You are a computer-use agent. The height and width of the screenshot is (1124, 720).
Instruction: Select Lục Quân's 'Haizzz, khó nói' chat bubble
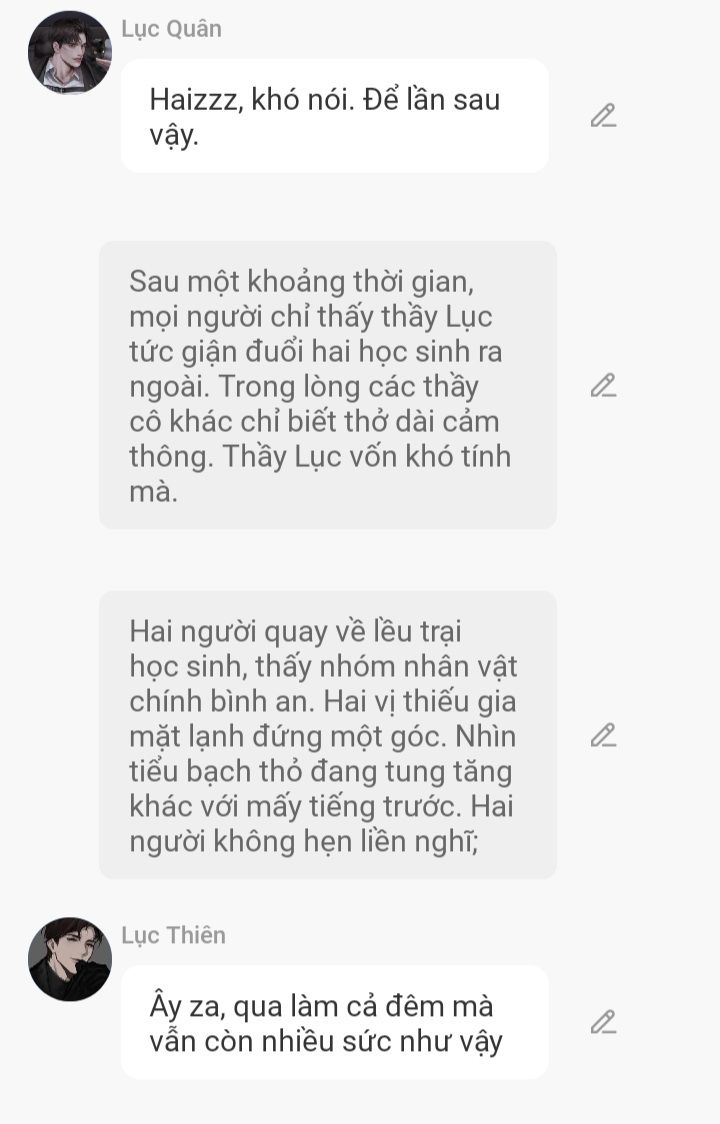(335, 115)
